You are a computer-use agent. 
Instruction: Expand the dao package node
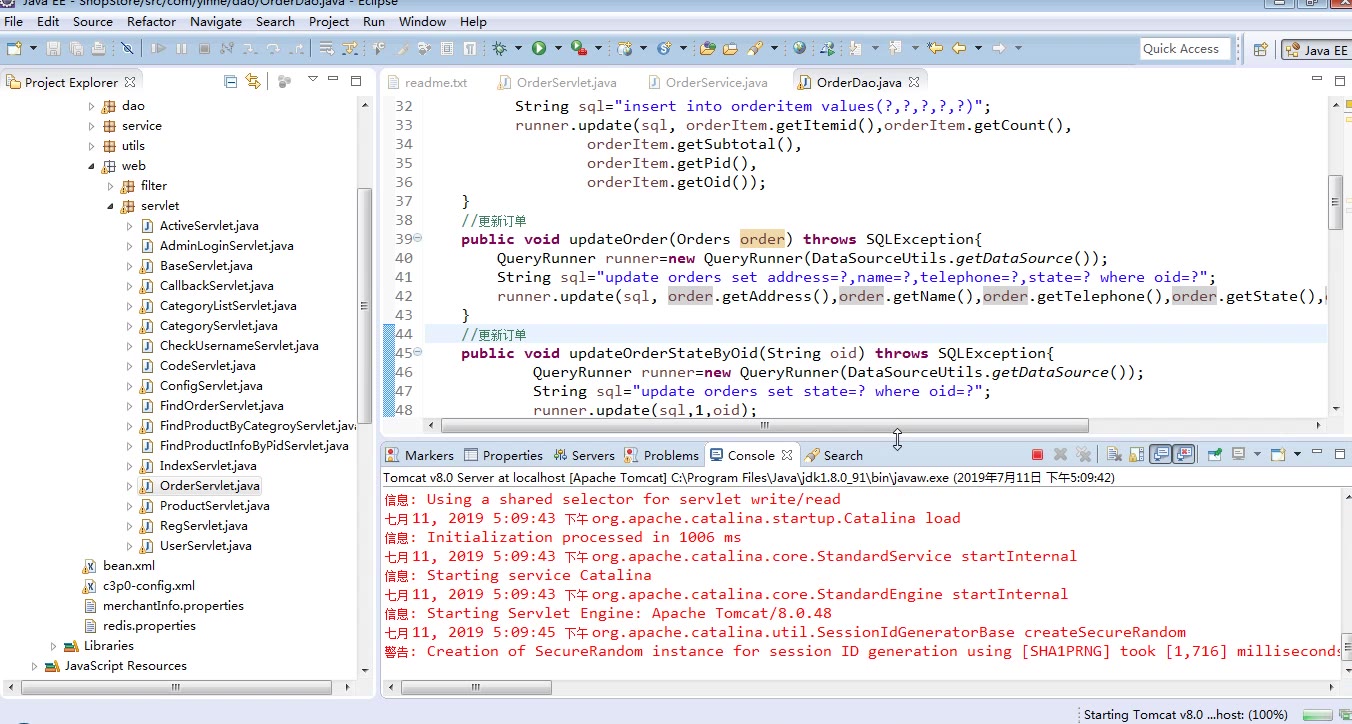pos(92,106)
